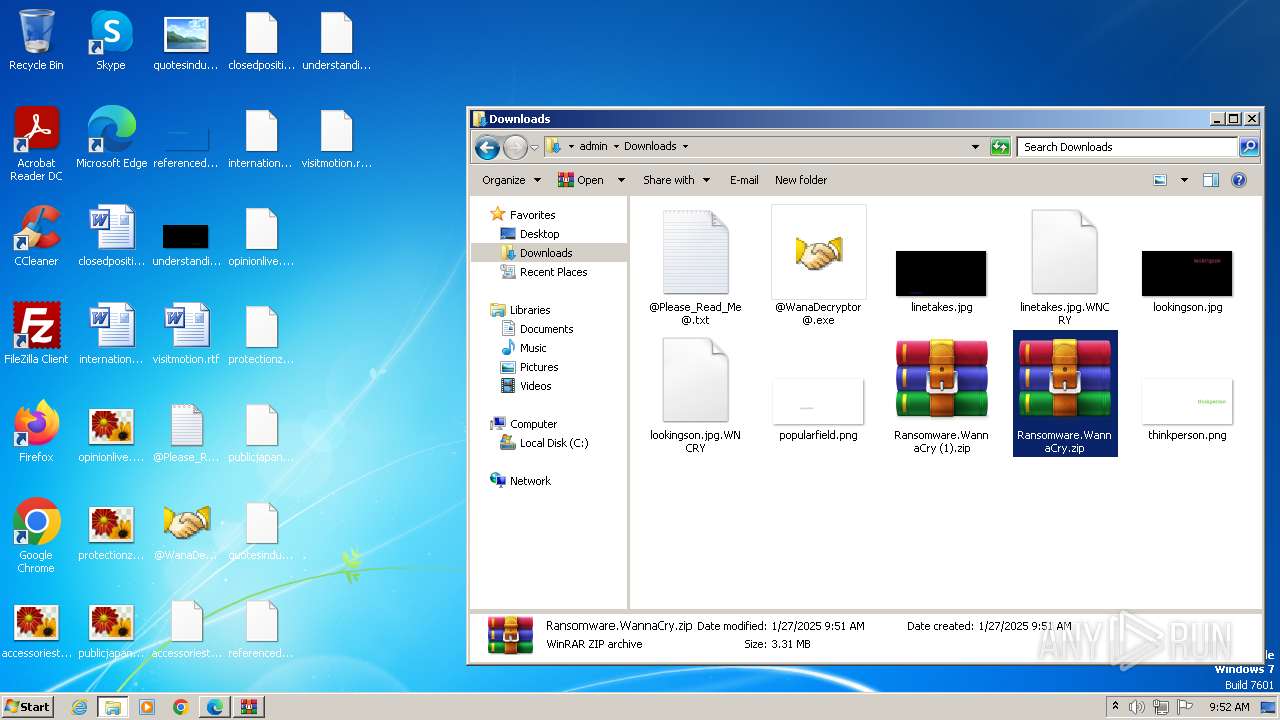The width and height of the screenshot is (1280, 720).
Task: Click the Open toolbar button
Action: pyautogui.click(x=581, y=180)
